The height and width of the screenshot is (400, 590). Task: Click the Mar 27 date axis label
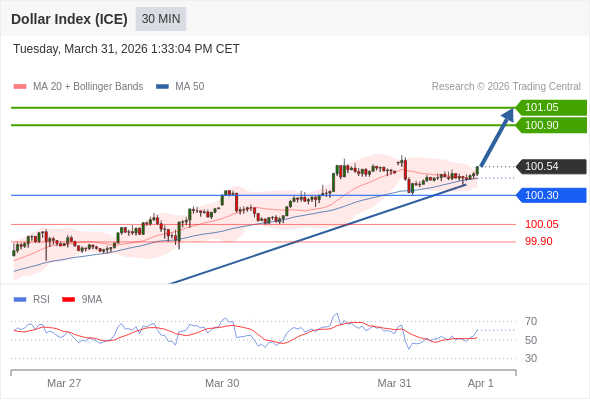coord(64,383)
